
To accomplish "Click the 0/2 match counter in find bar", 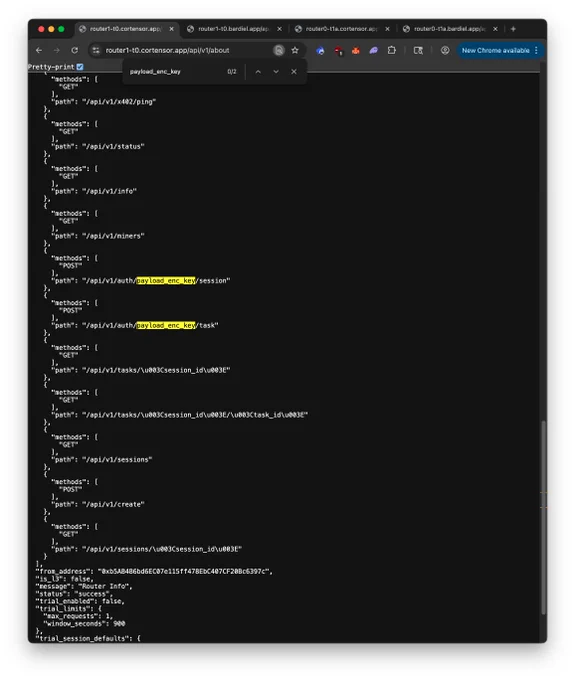I will point(232,72).
